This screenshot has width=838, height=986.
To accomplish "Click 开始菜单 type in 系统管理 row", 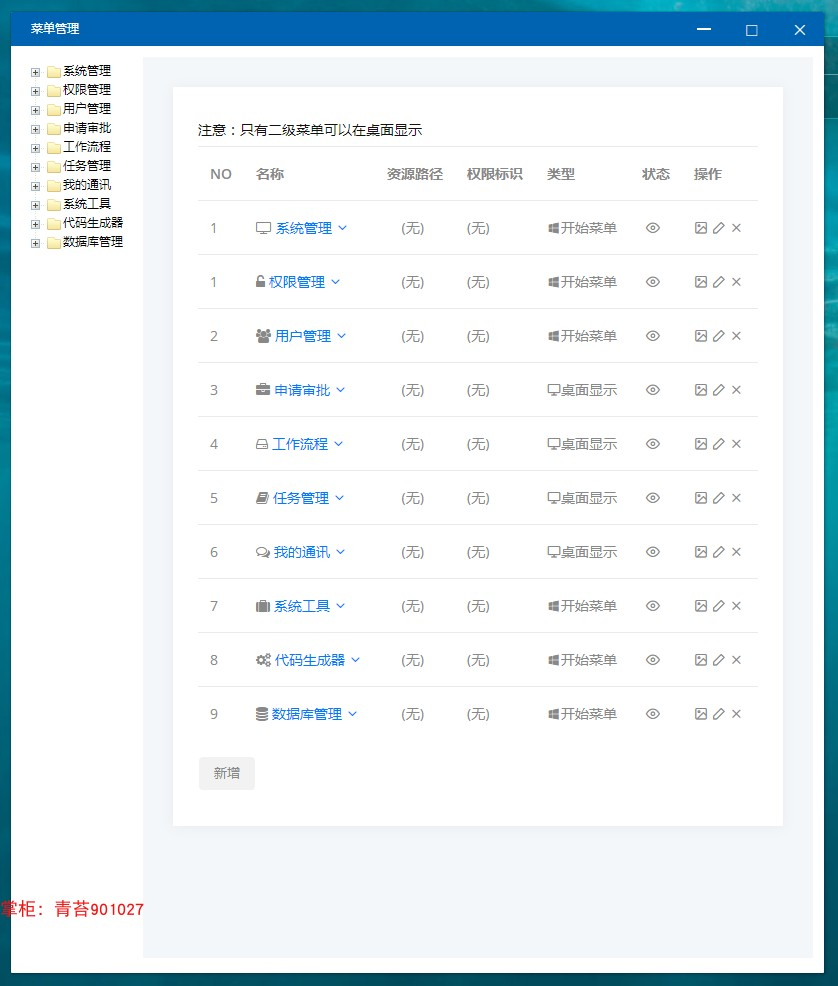I will (x=583, y=228).
